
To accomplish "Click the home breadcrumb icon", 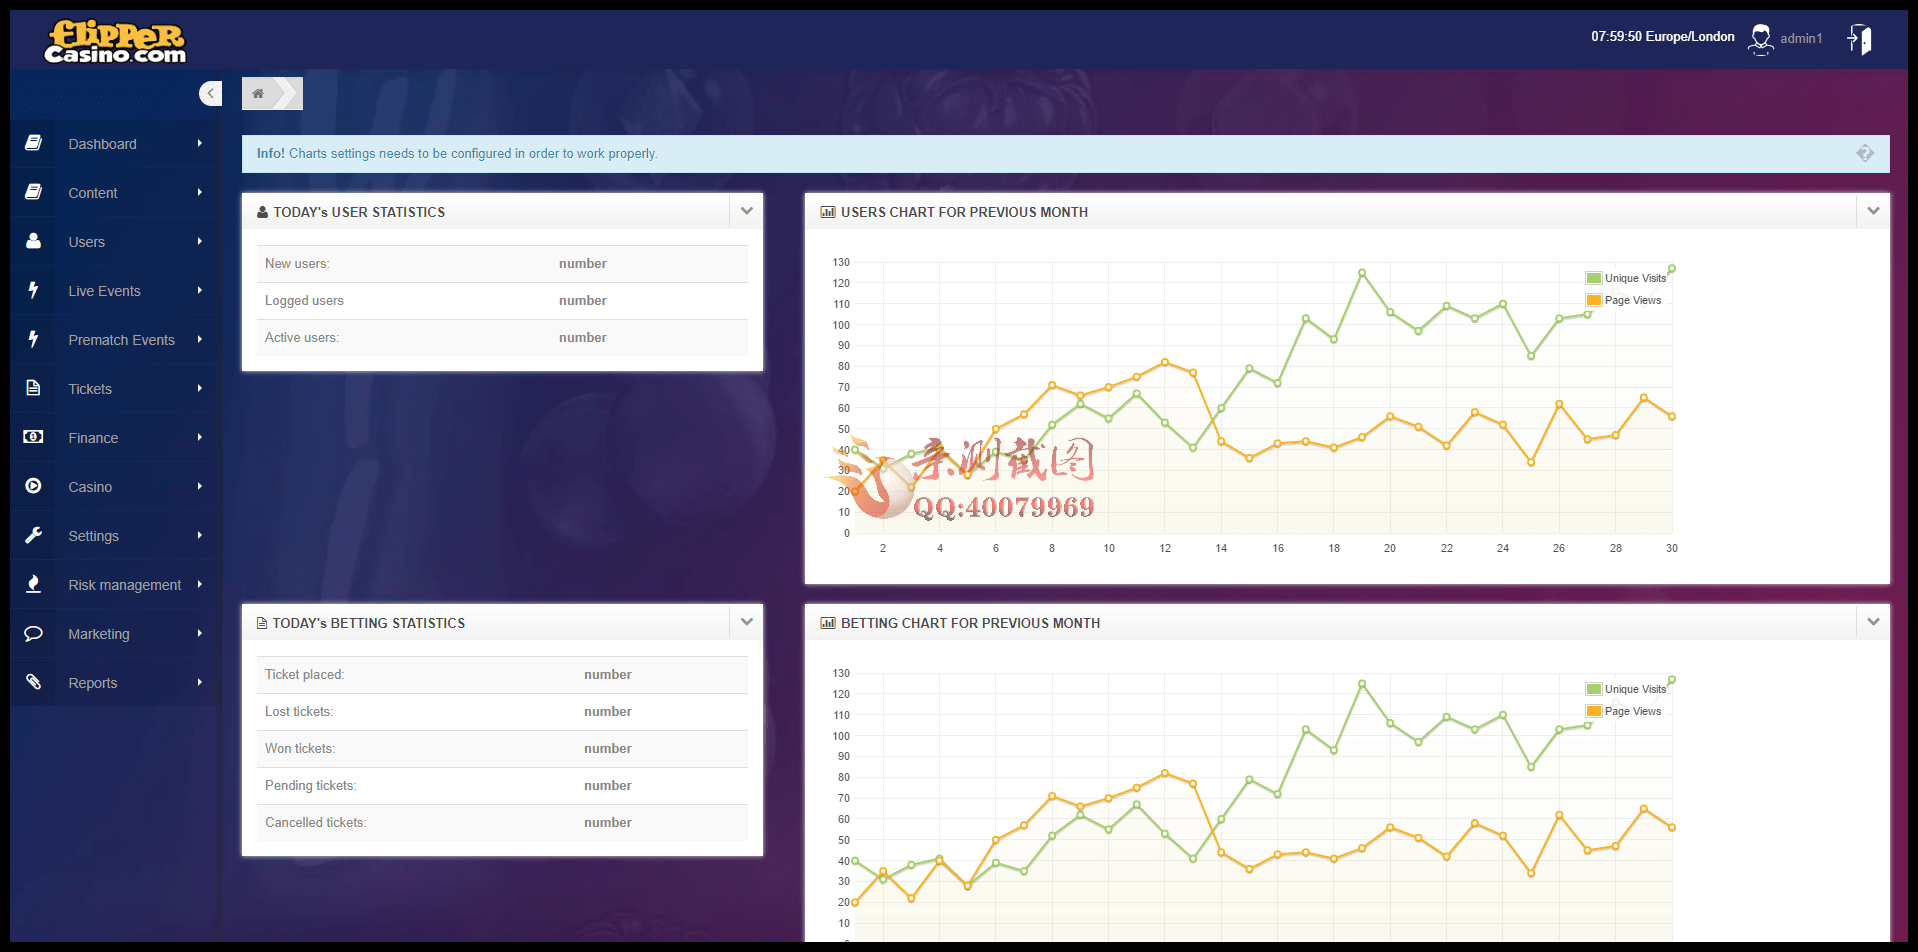I will (x=258, y=94).
